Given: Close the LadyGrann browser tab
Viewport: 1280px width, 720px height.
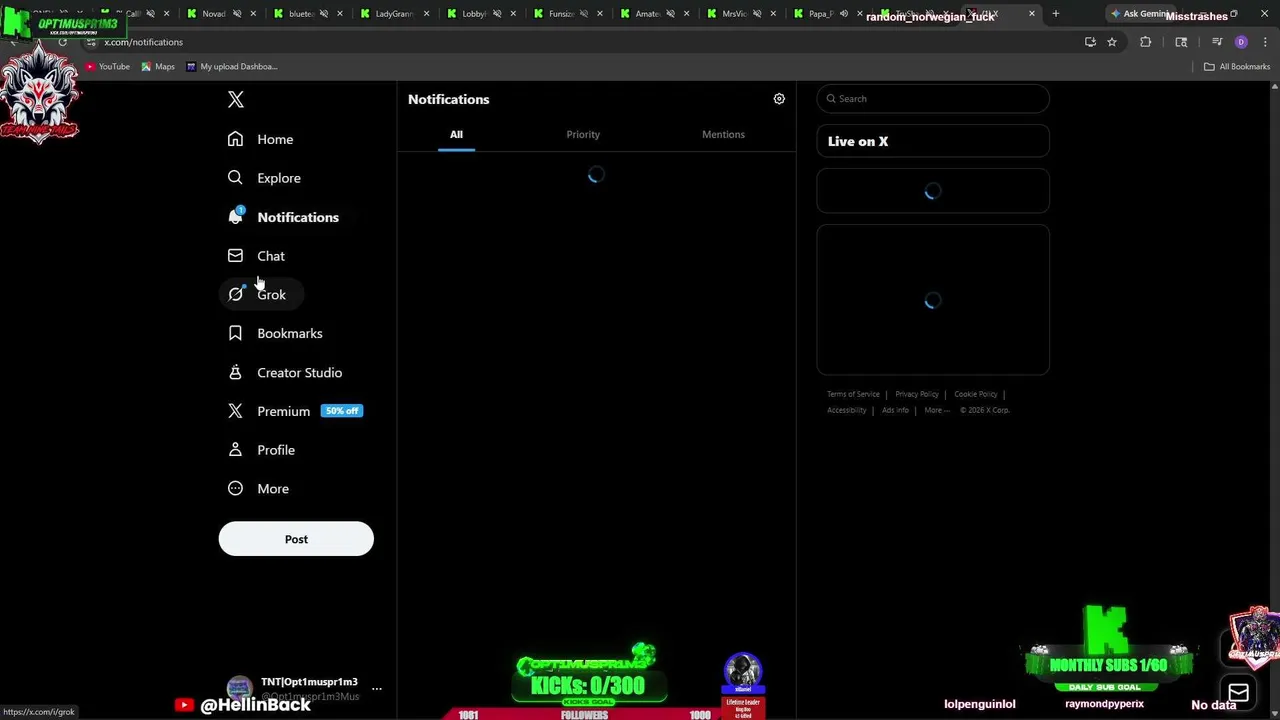Looking at the screenshot, I should click(x=427, y=14).
